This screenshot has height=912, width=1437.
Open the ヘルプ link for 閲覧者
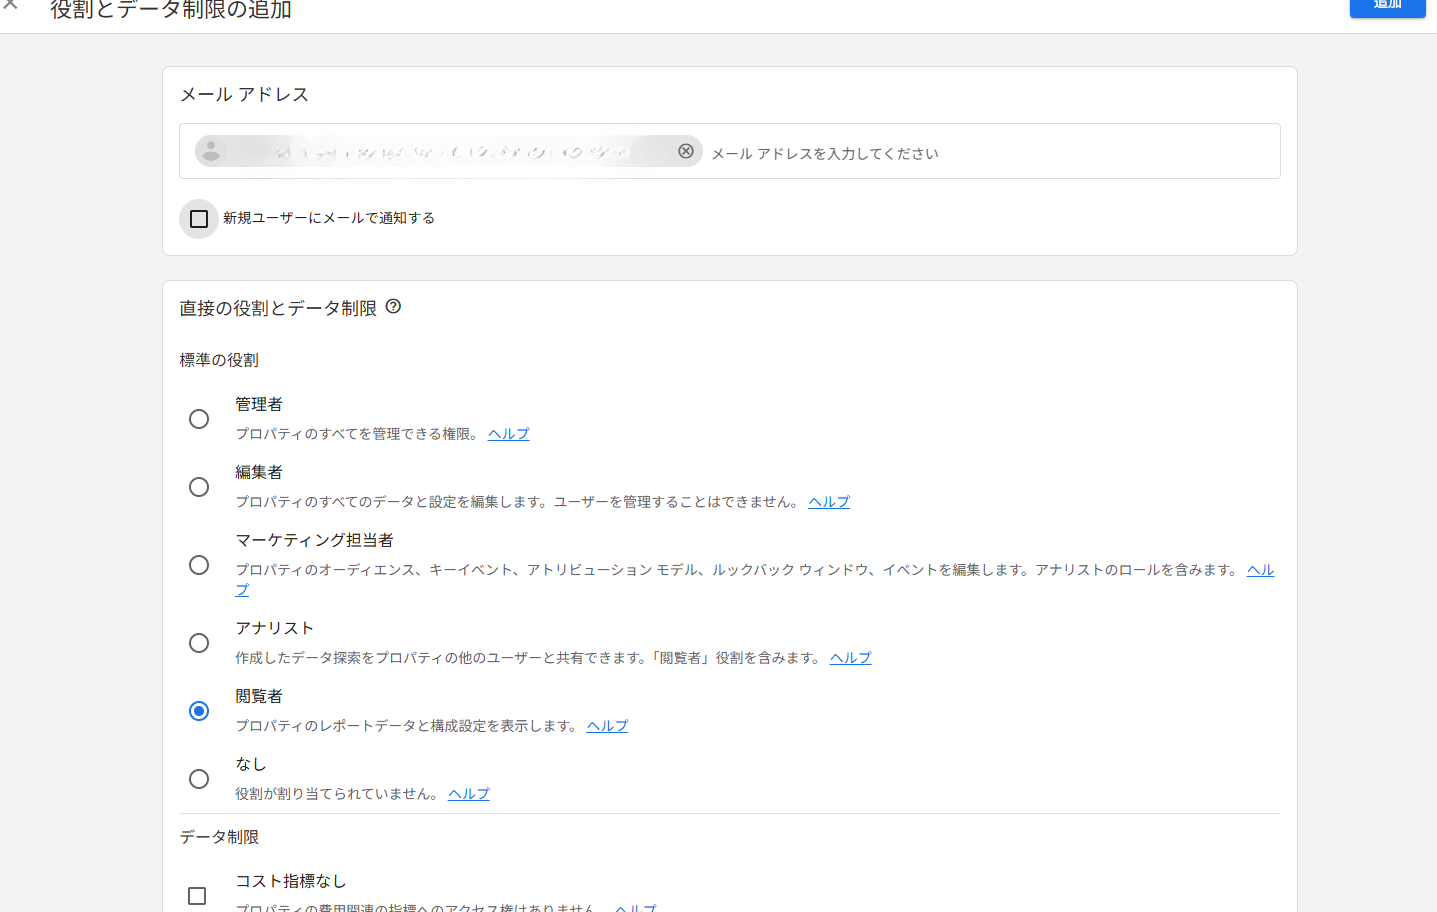coord(607,726)
